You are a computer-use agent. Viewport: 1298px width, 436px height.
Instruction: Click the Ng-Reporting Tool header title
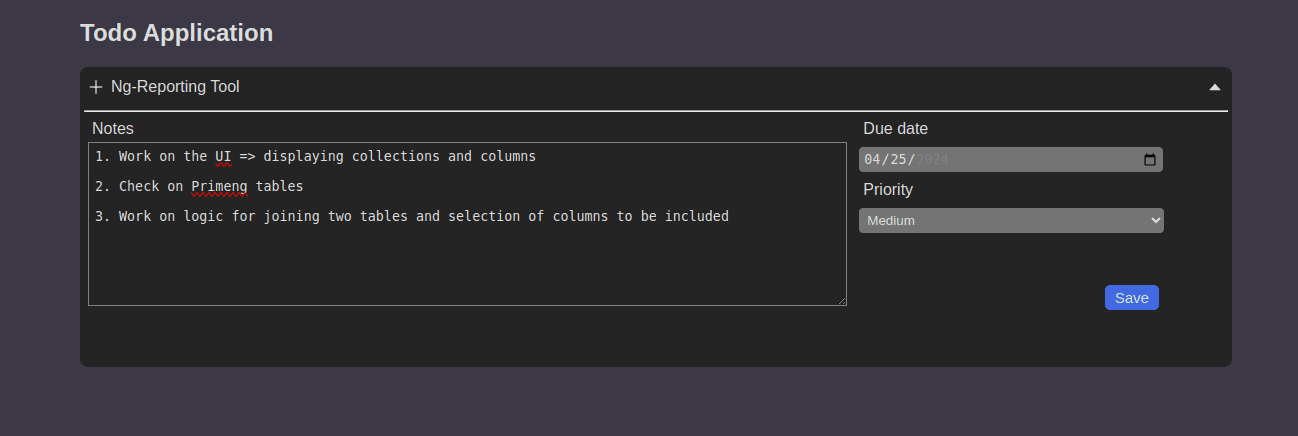point(175,87)
